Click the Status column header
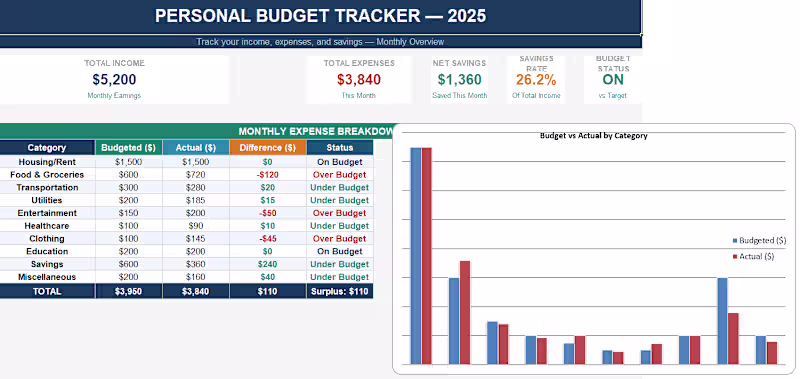 pos(340,147)
